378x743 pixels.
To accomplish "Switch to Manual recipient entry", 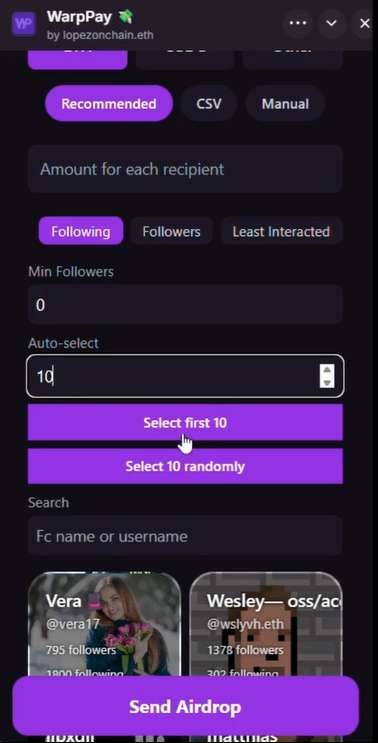I will coord(285,104).
